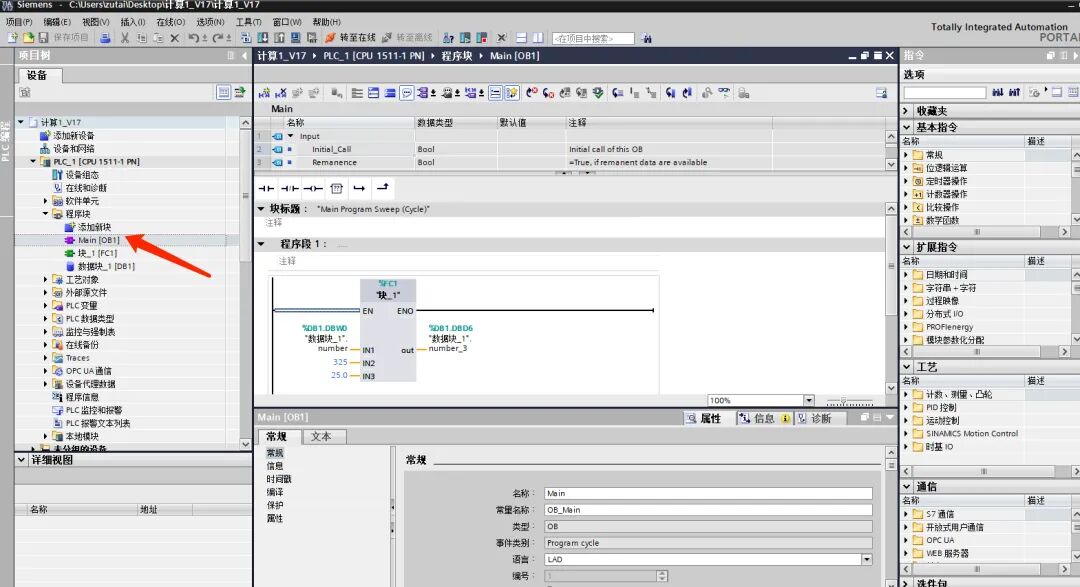
Task: Switch to the 信息 inspector tab
Action: [765, 418]
